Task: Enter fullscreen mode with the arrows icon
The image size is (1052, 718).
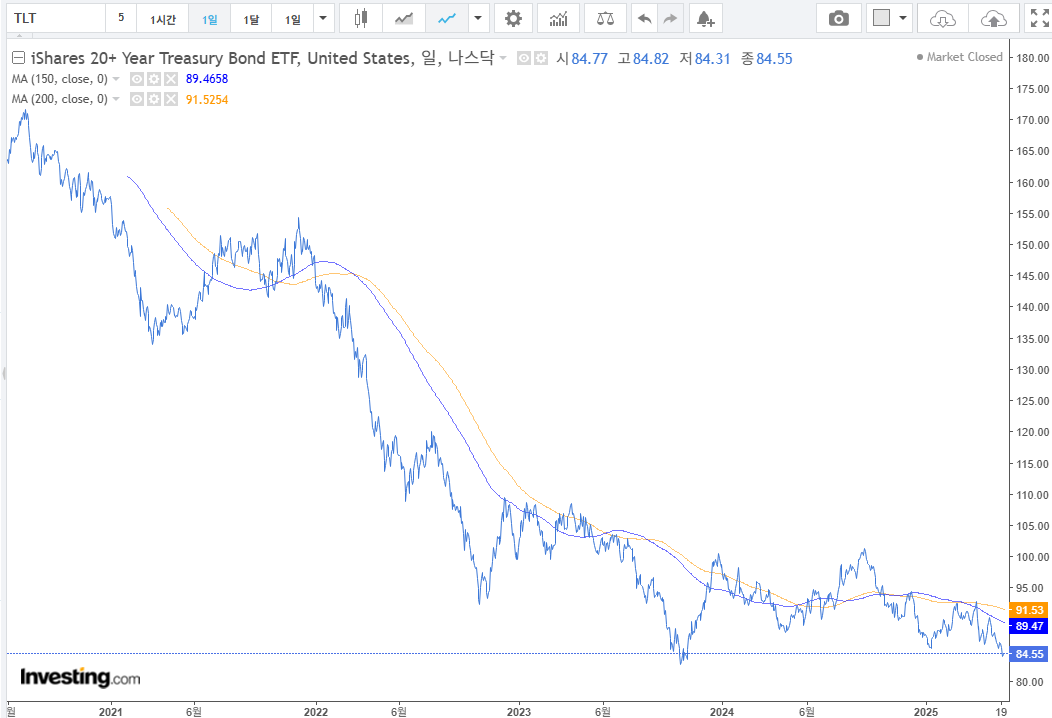Action: tap(1039, 18)
